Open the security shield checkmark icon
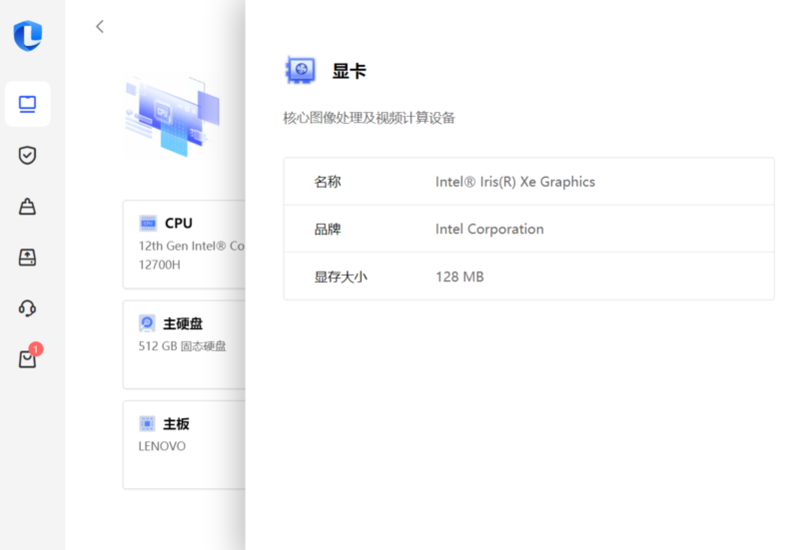This screenshot has width=799, height=550. [27, 155]
